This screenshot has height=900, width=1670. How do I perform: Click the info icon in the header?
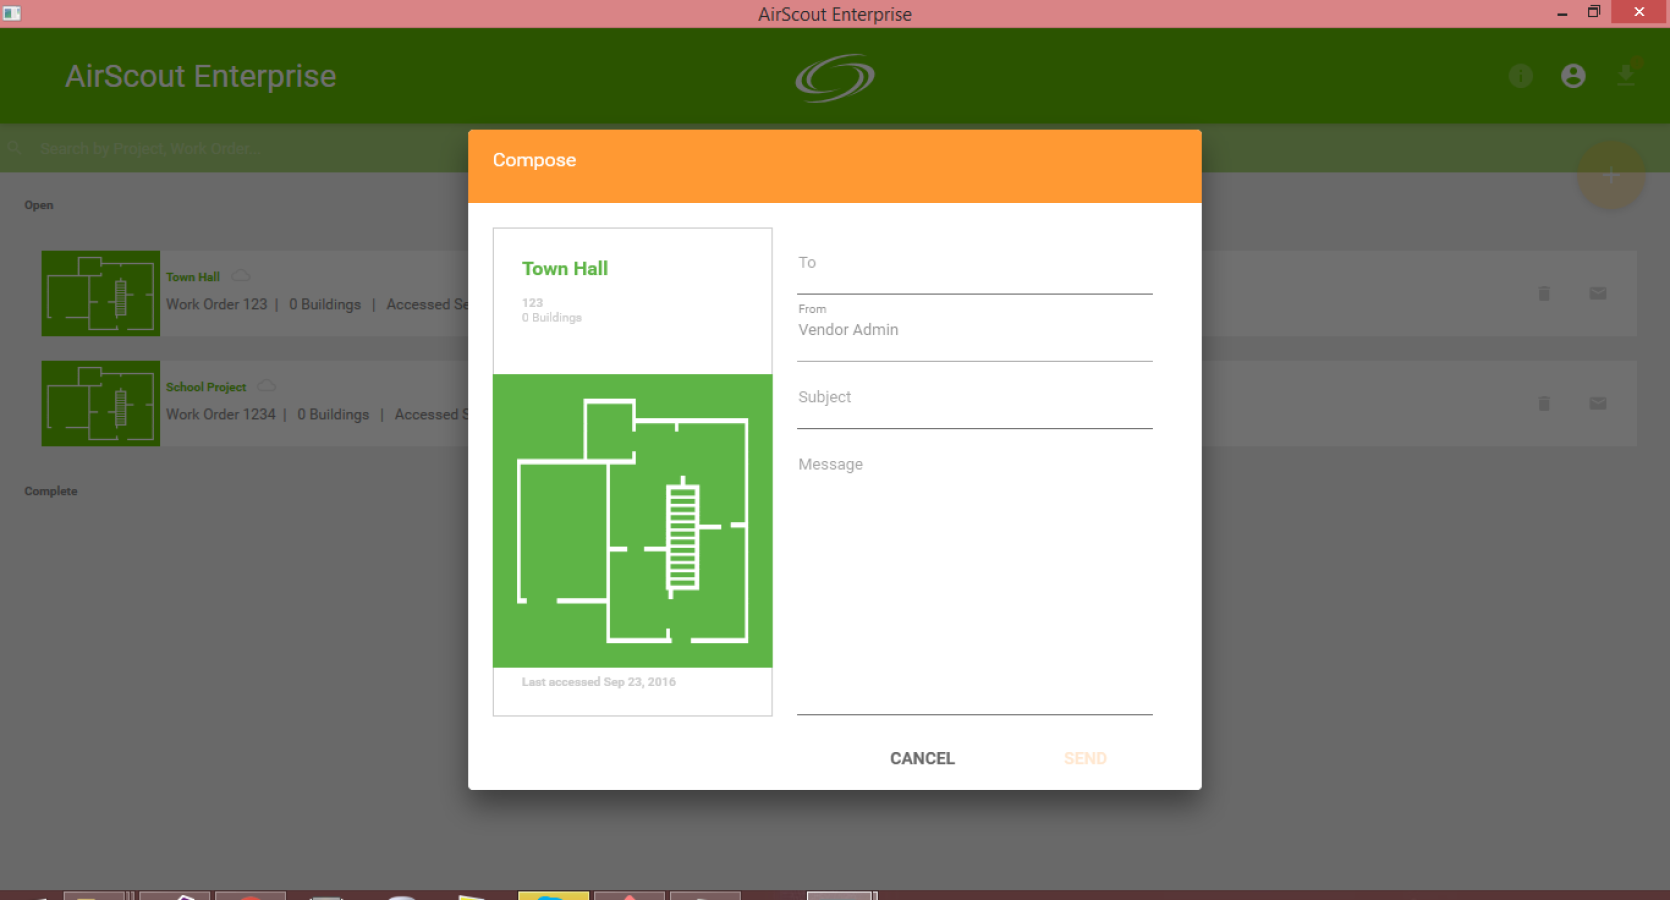point(1520,76)
